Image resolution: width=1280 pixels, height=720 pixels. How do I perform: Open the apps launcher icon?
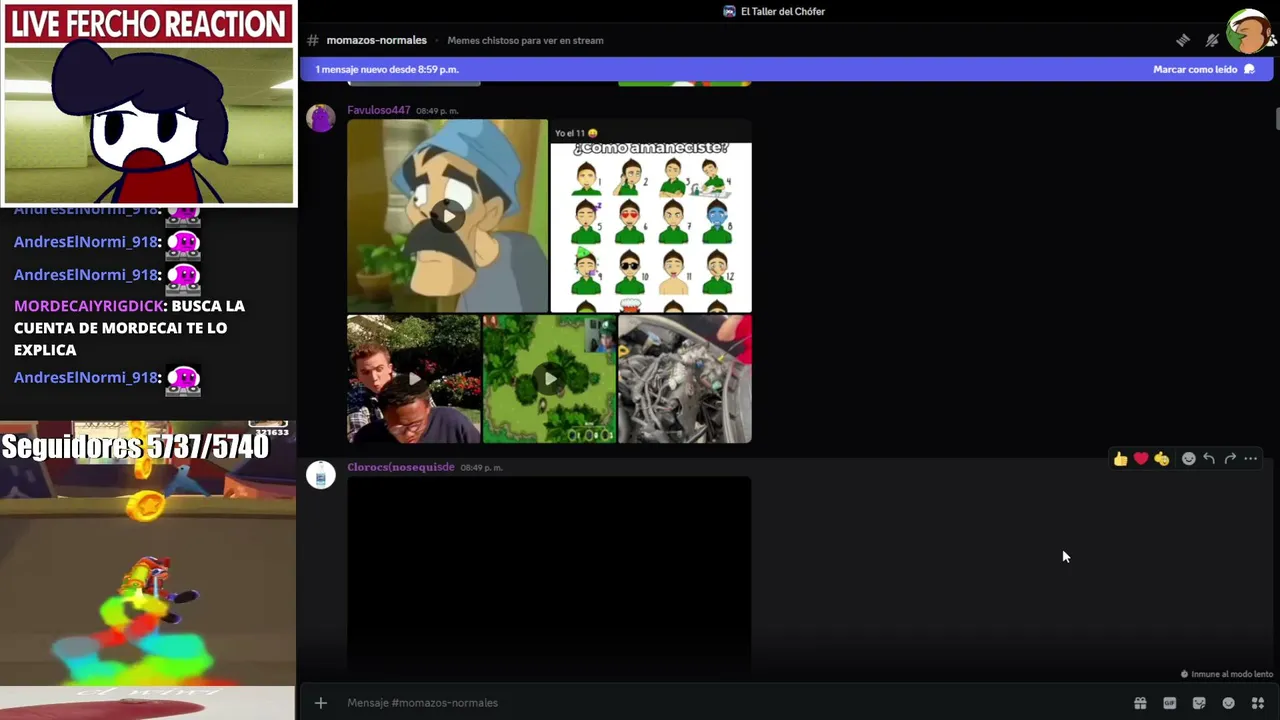pyautogui.click(x=1258, y=703)
